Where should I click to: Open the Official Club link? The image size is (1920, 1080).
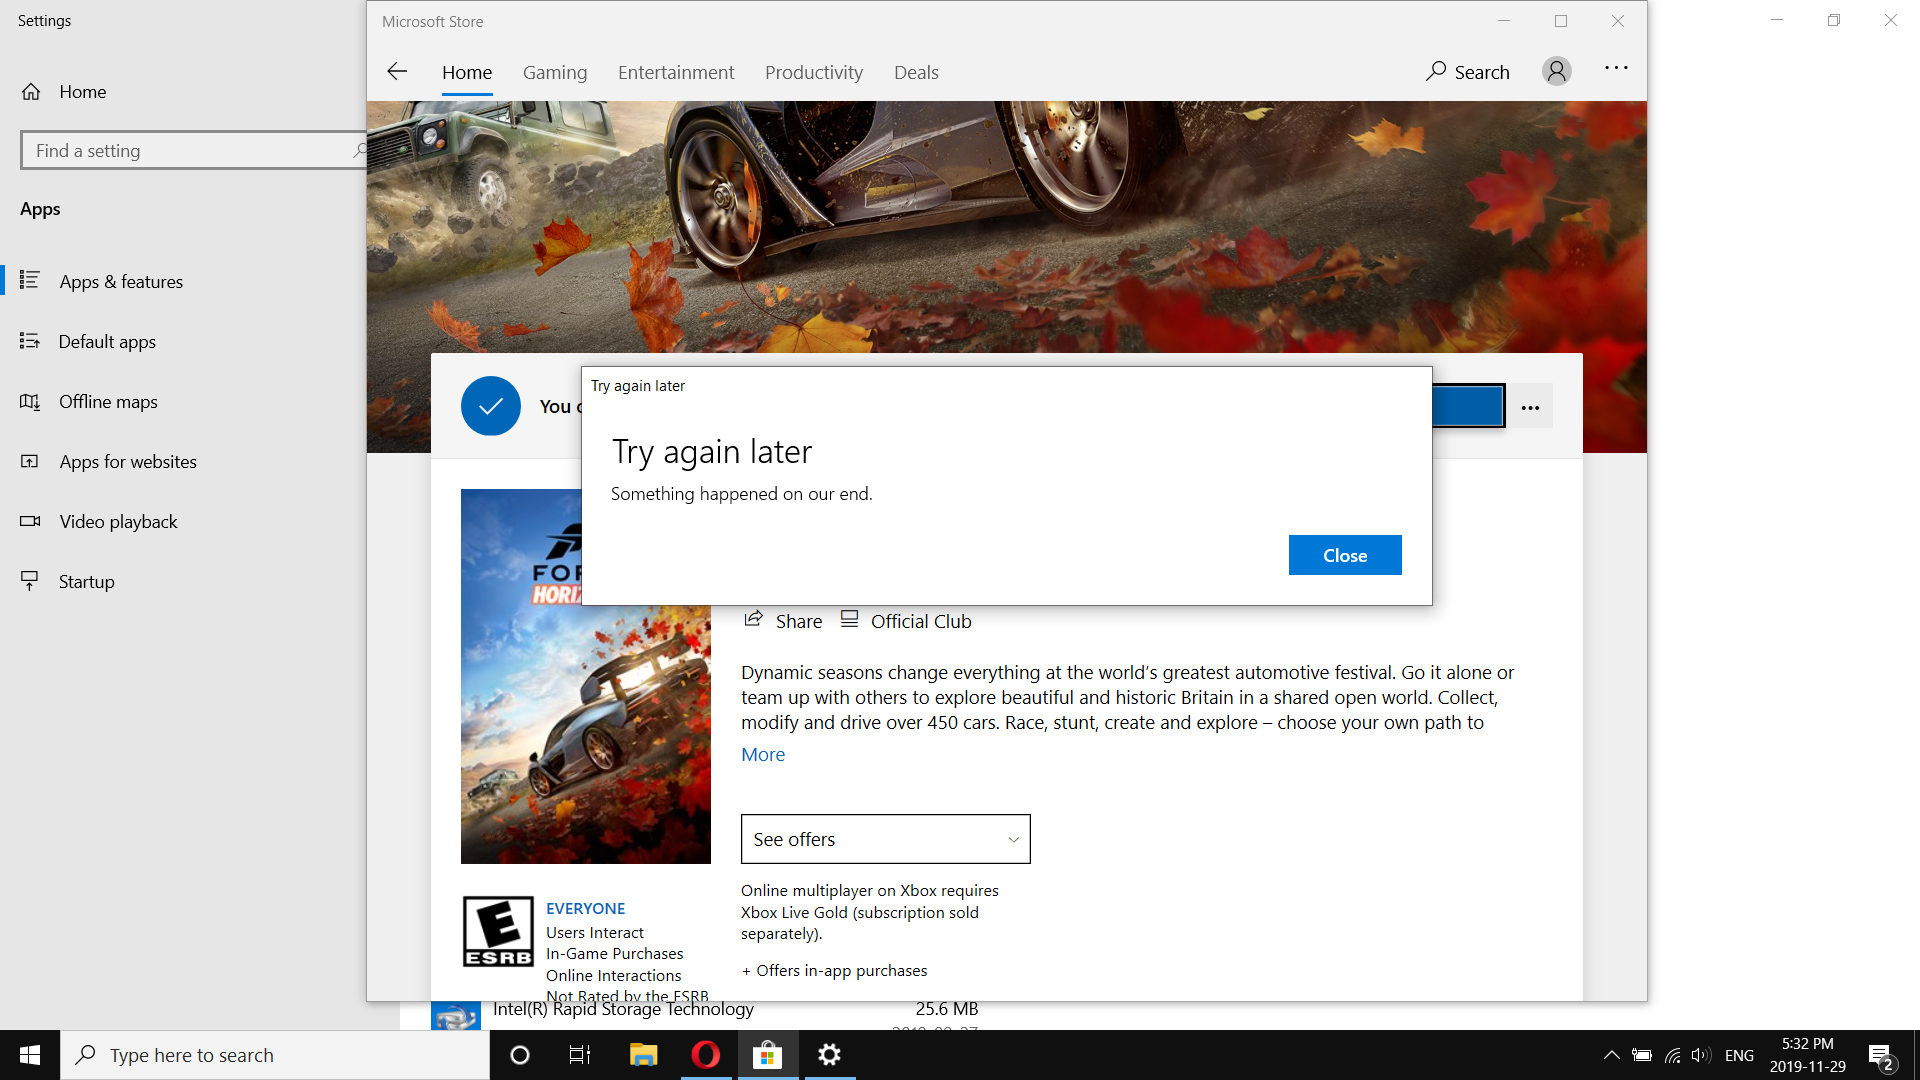[906, 621]
